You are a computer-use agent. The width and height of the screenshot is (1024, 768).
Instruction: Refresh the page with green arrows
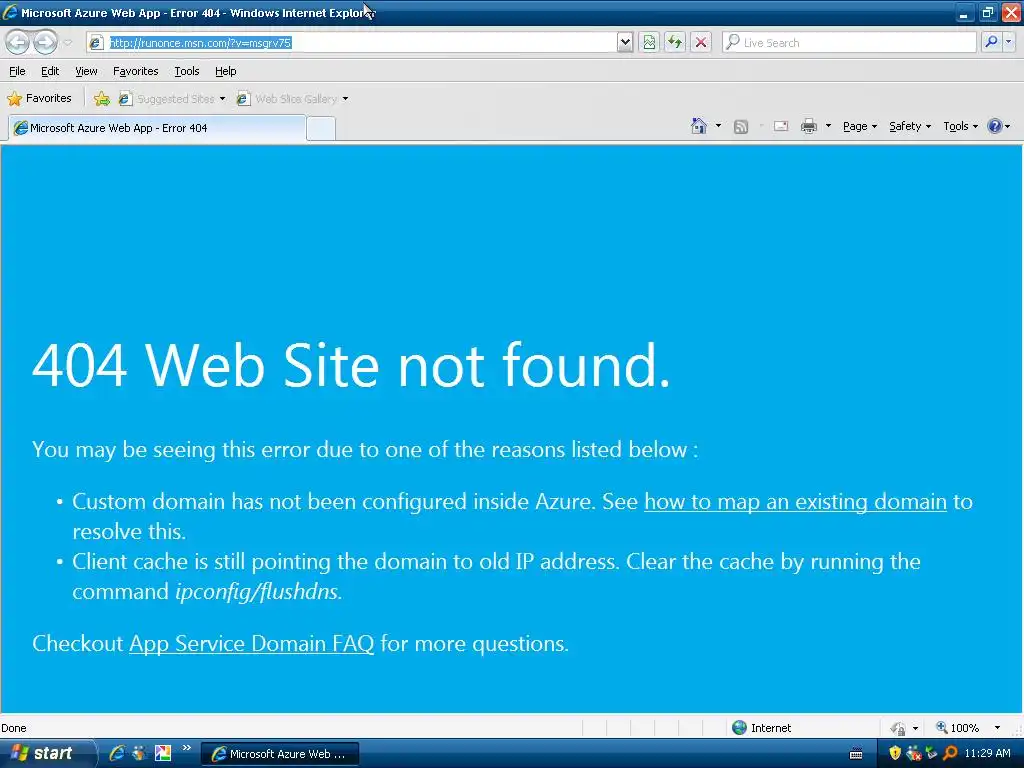pyautogui.click(x=675, y=42)
